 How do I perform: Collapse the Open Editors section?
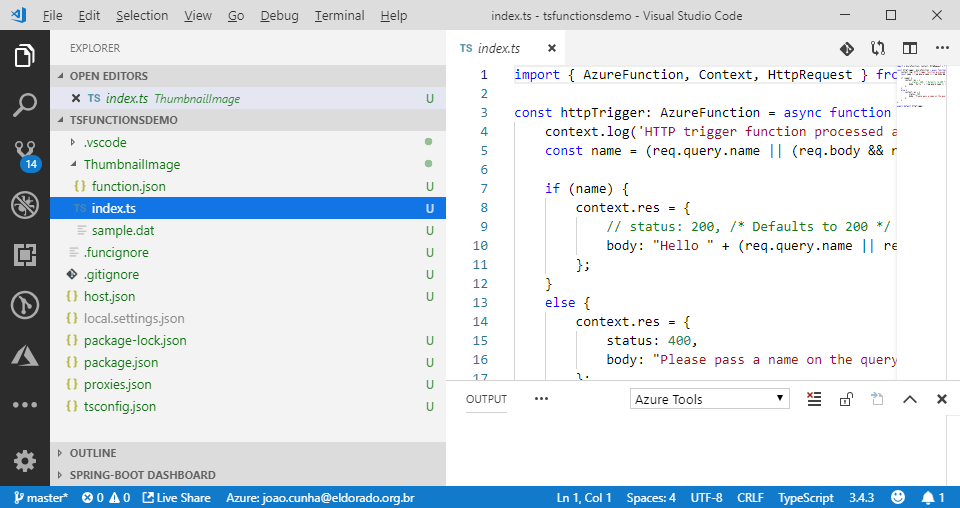tap(248, 76)
